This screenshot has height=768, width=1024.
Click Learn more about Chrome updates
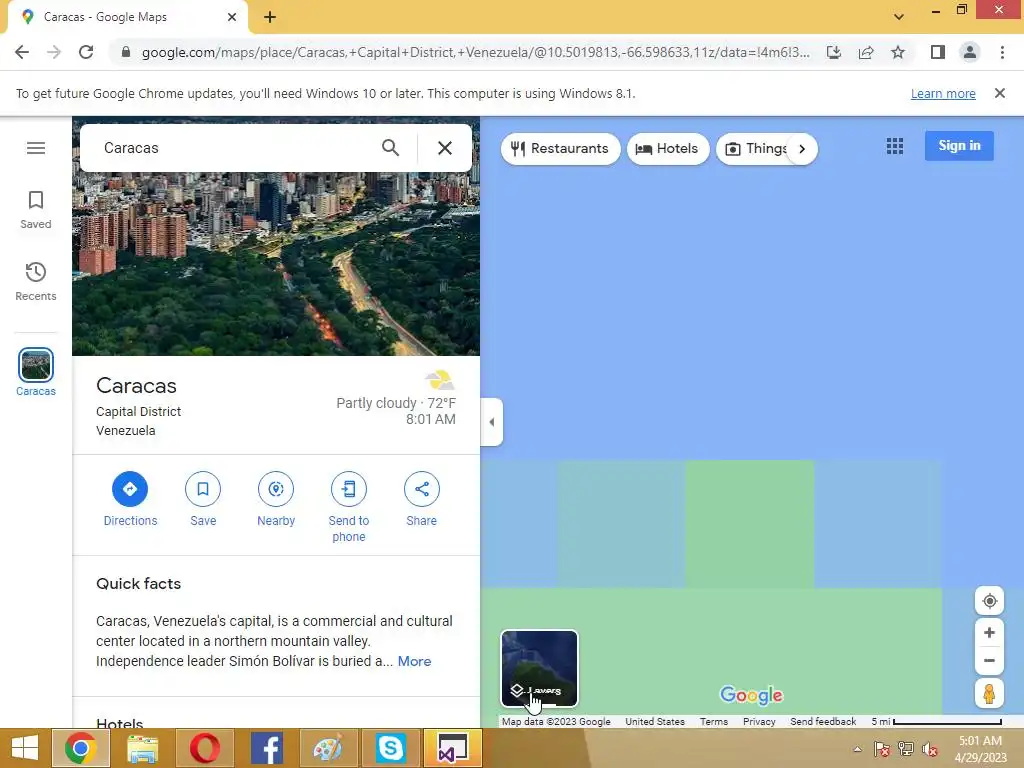point(943,93)
